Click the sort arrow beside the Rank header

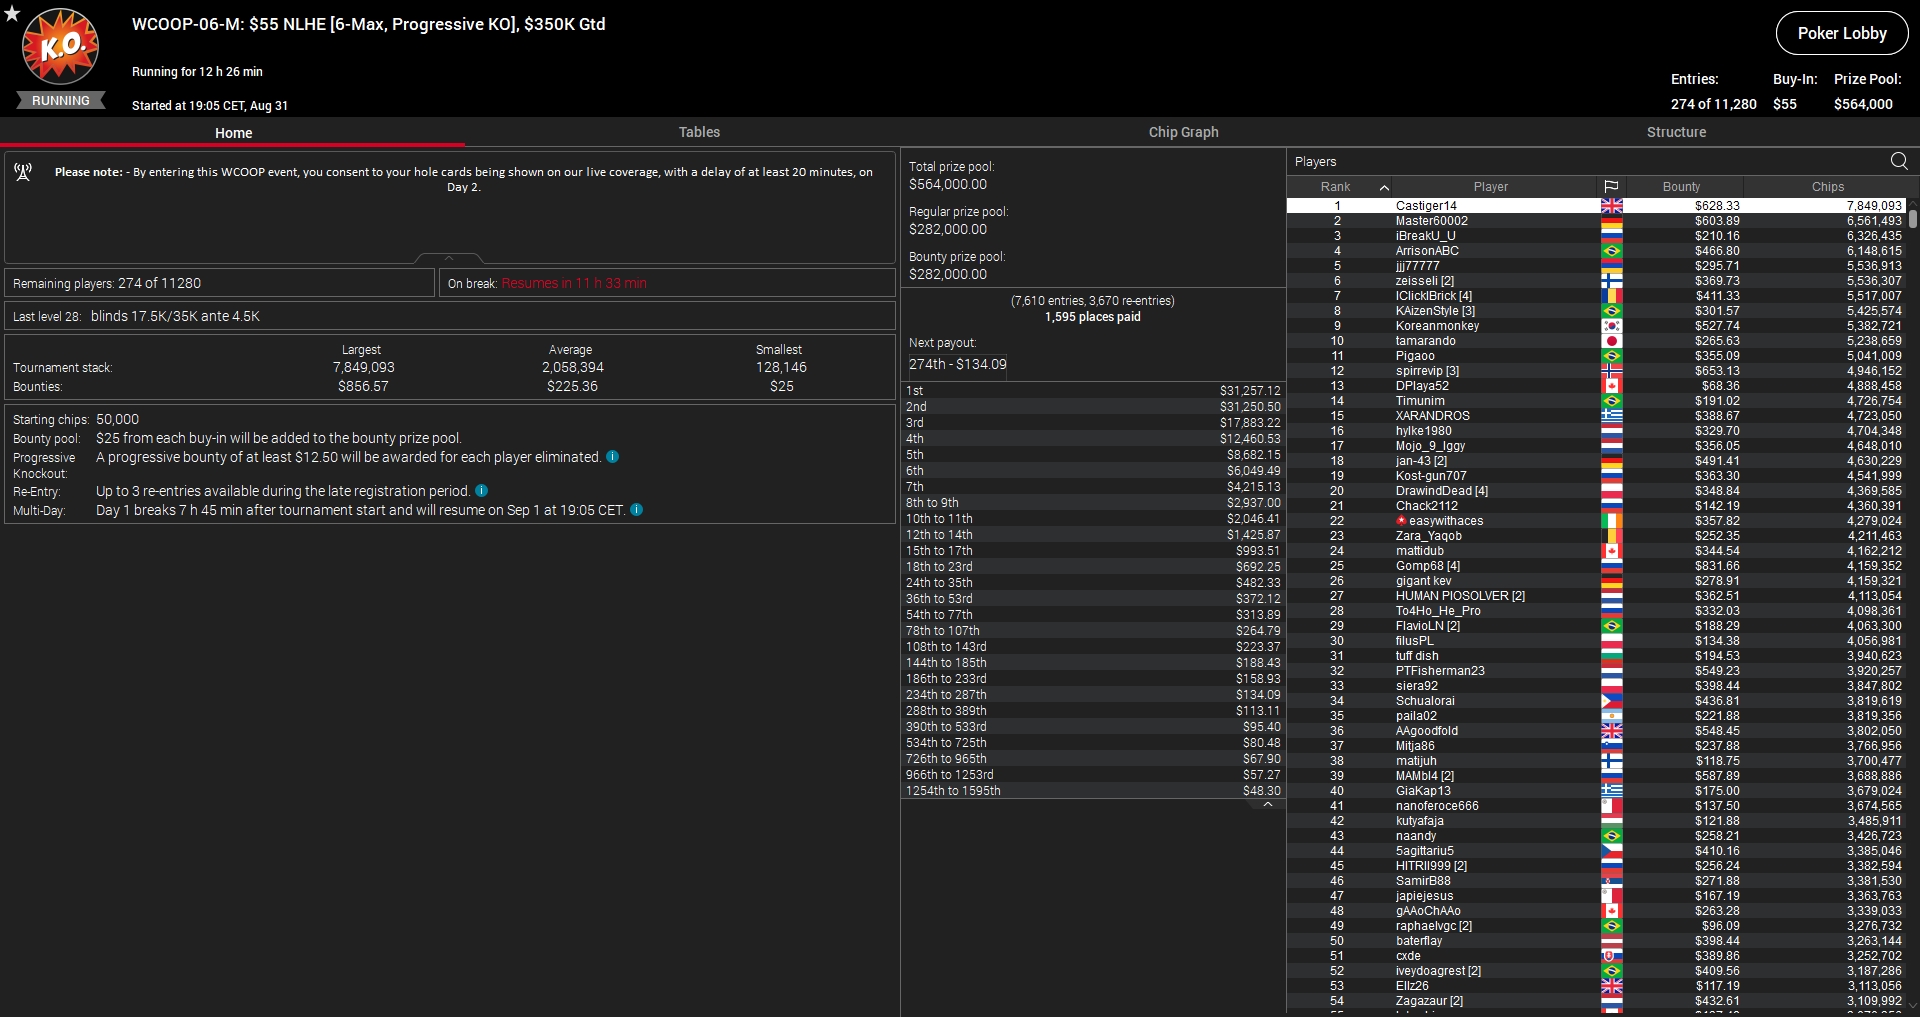point(1384,187)
